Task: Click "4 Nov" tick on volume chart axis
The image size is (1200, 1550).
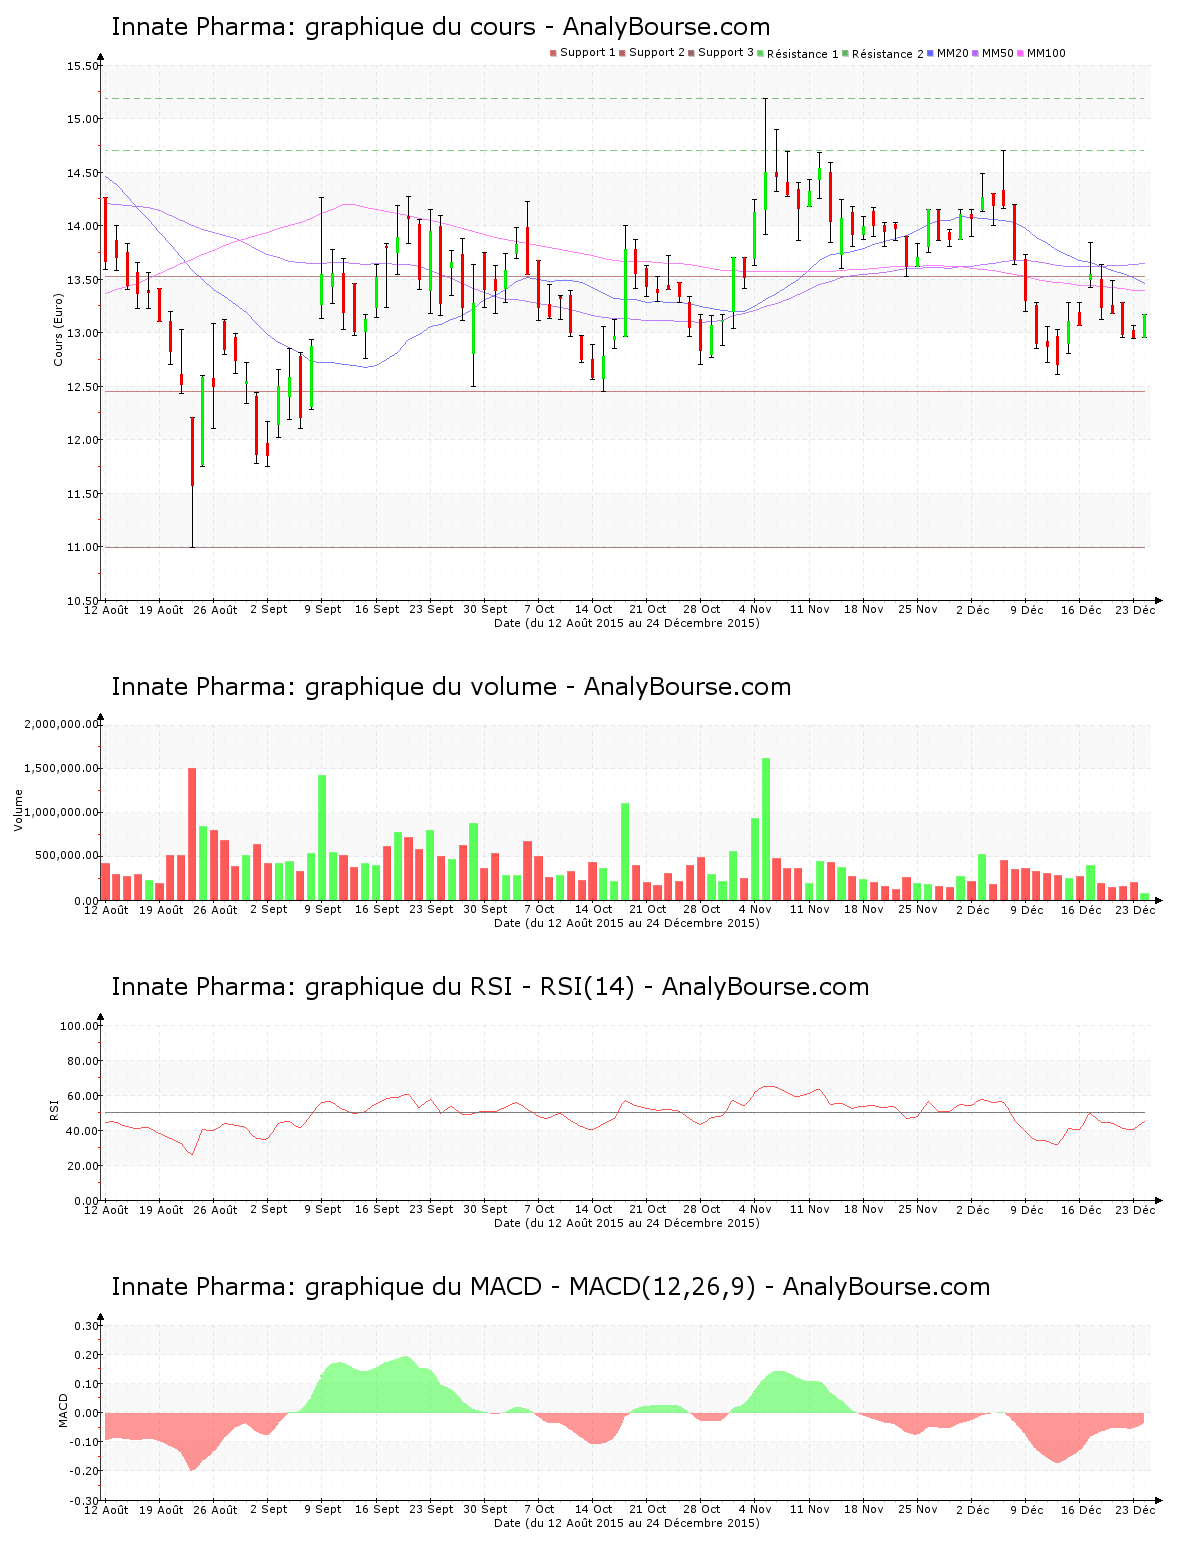Action: point(755,909)
